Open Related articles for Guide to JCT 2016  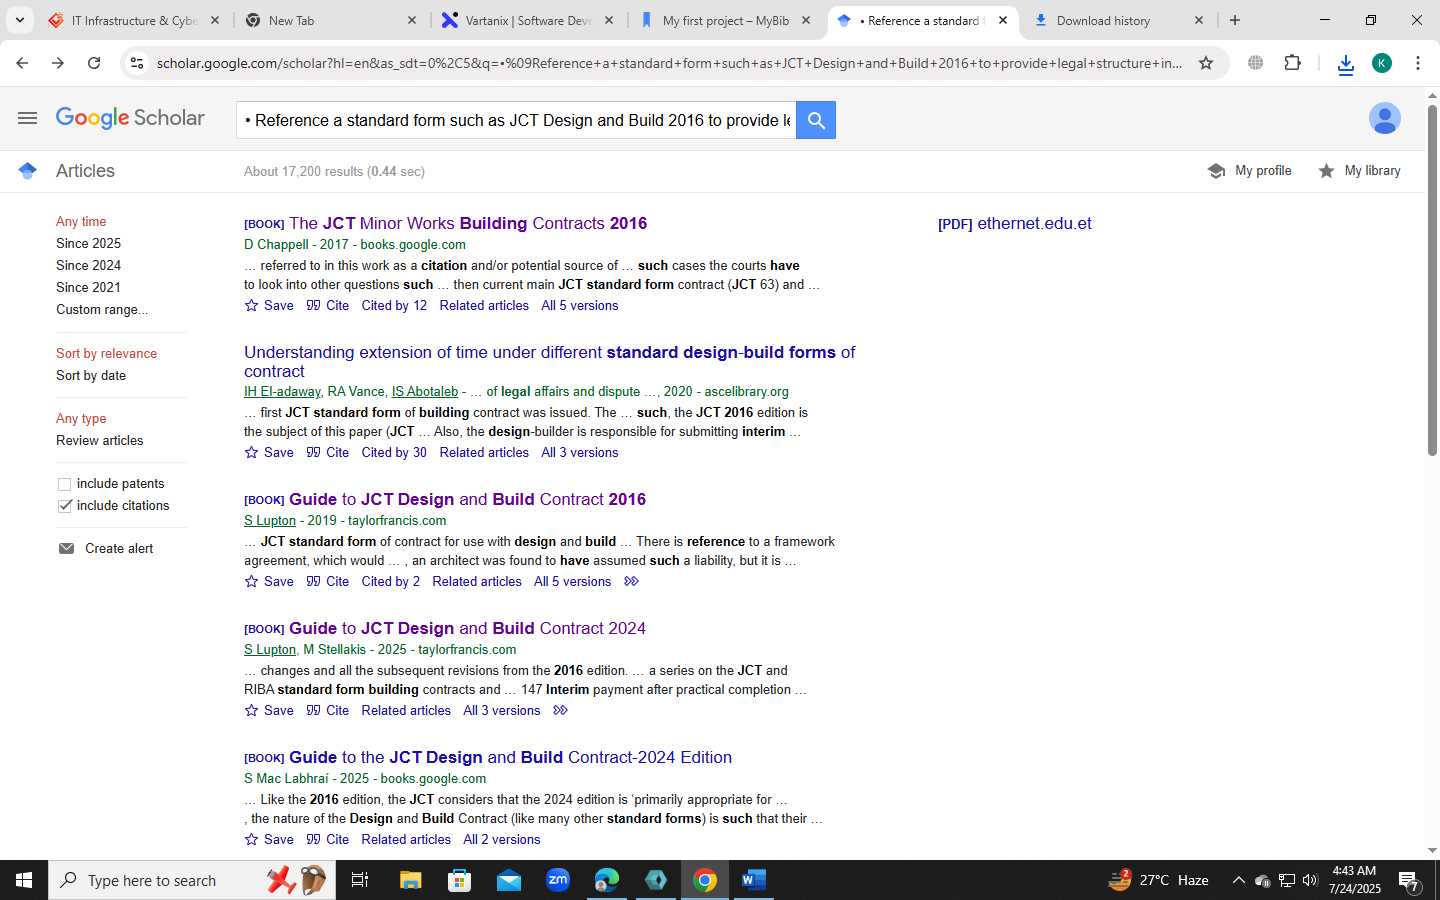pos(477,581)
